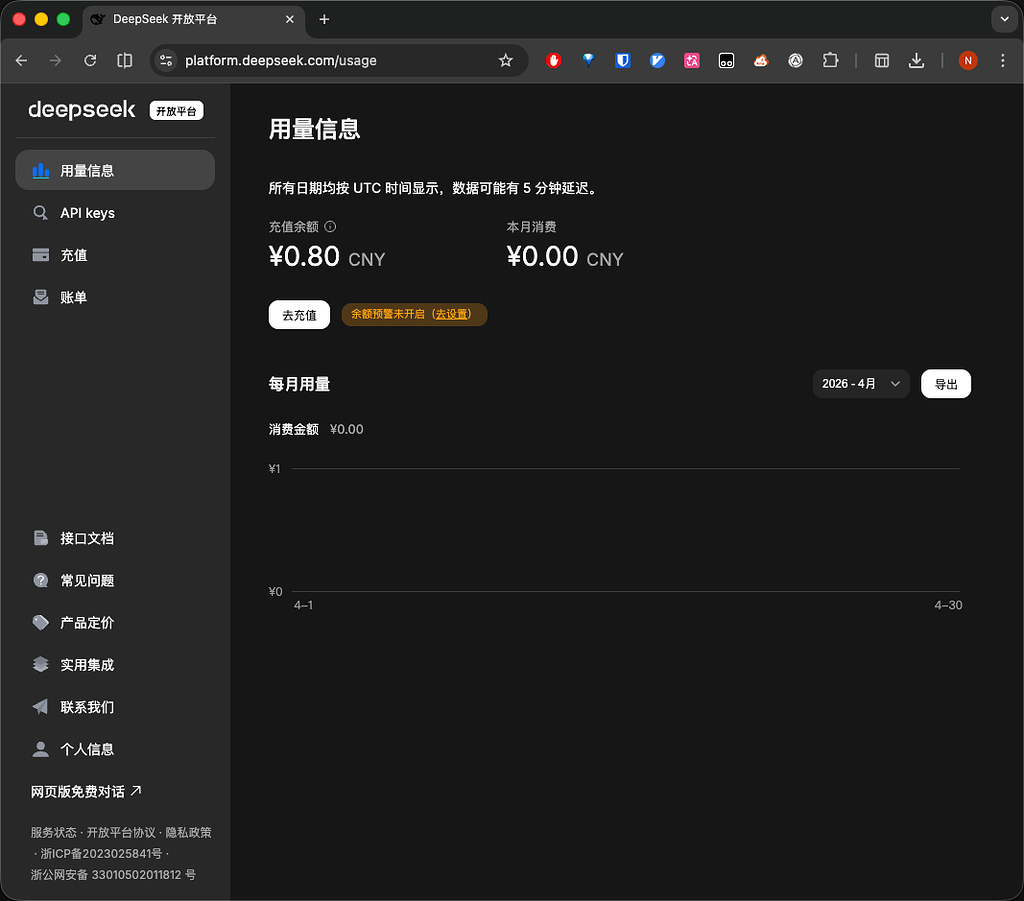Open 开放平台协议 footer link

121,832
